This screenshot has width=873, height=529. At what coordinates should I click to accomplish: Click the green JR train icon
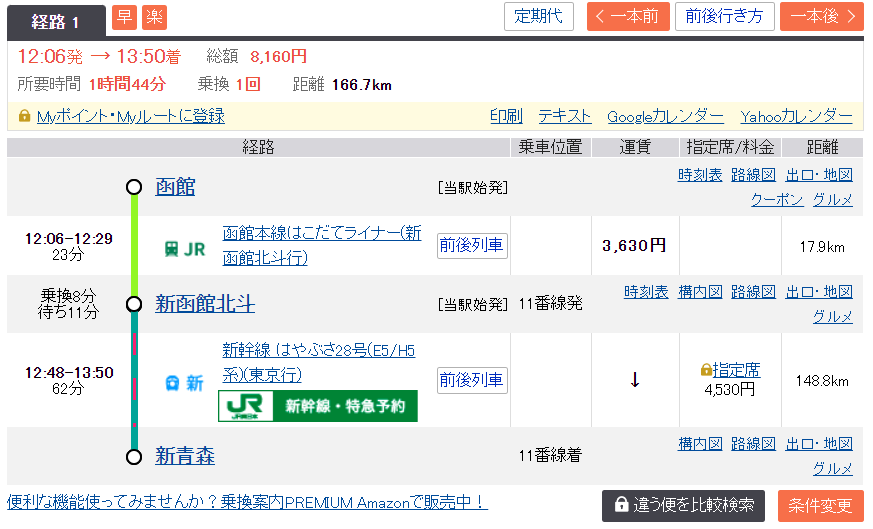184,249
